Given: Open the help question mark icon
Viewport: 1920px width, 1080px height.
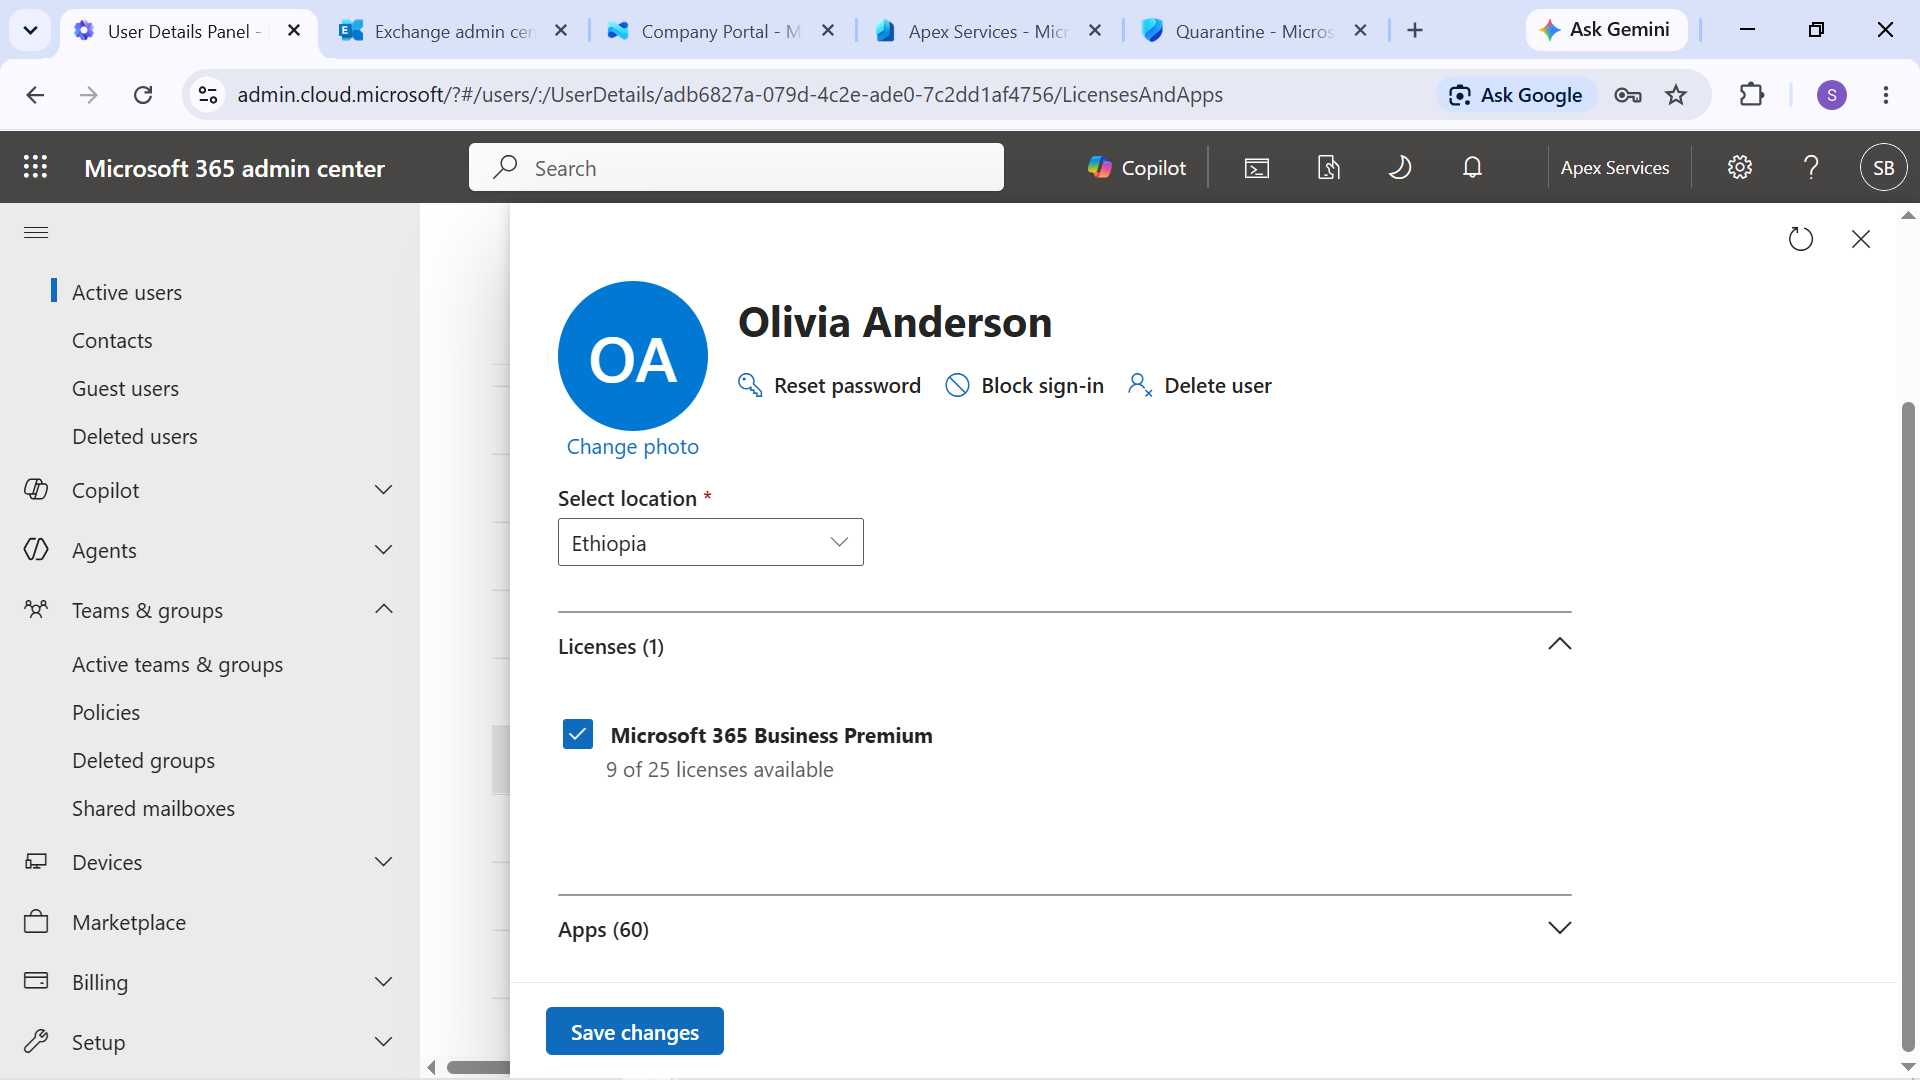Looking at the screenshot, I should [1811, 168].
